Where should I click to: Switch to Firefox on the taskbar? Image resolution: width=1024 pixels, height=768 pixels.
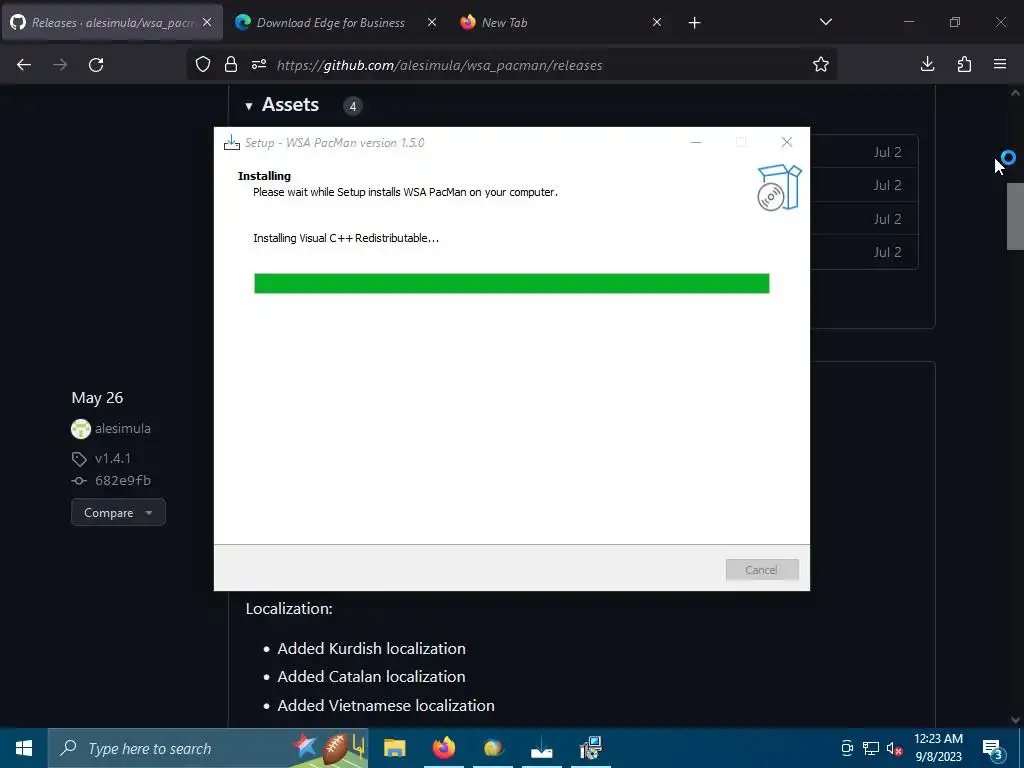pyautogui.click(x=444, y=748)
